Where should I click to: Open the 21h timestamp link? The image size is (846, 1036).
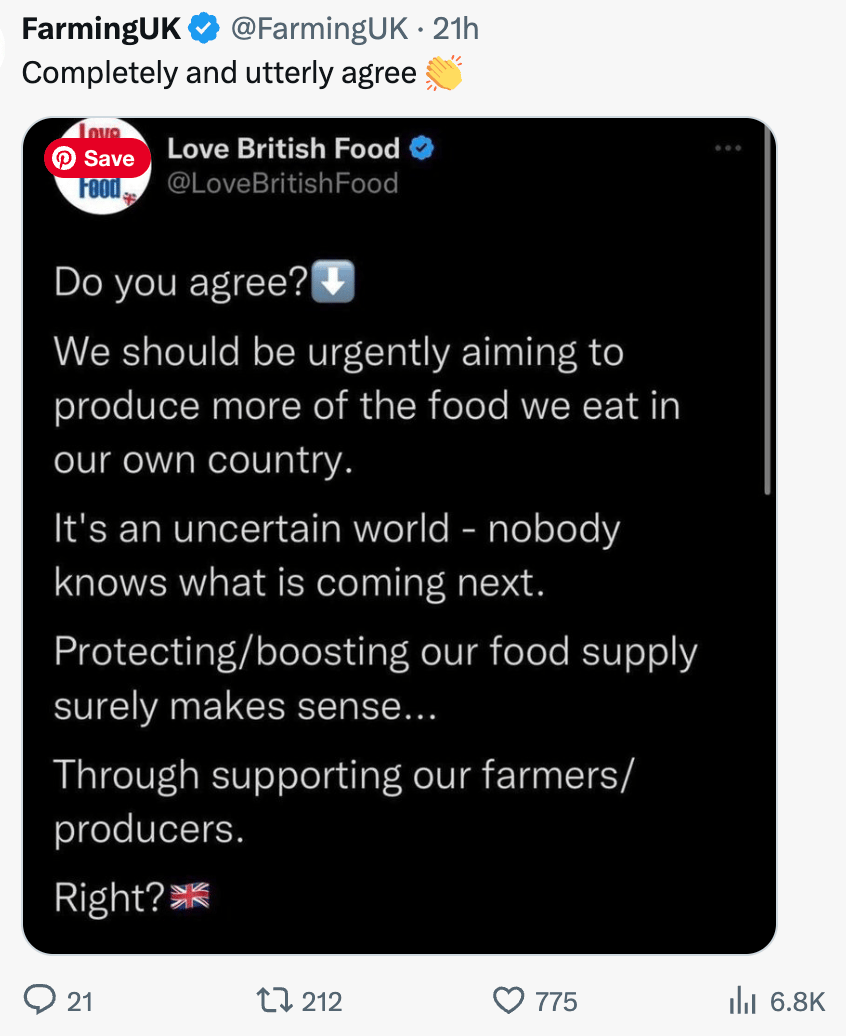[x=456, y=30]
